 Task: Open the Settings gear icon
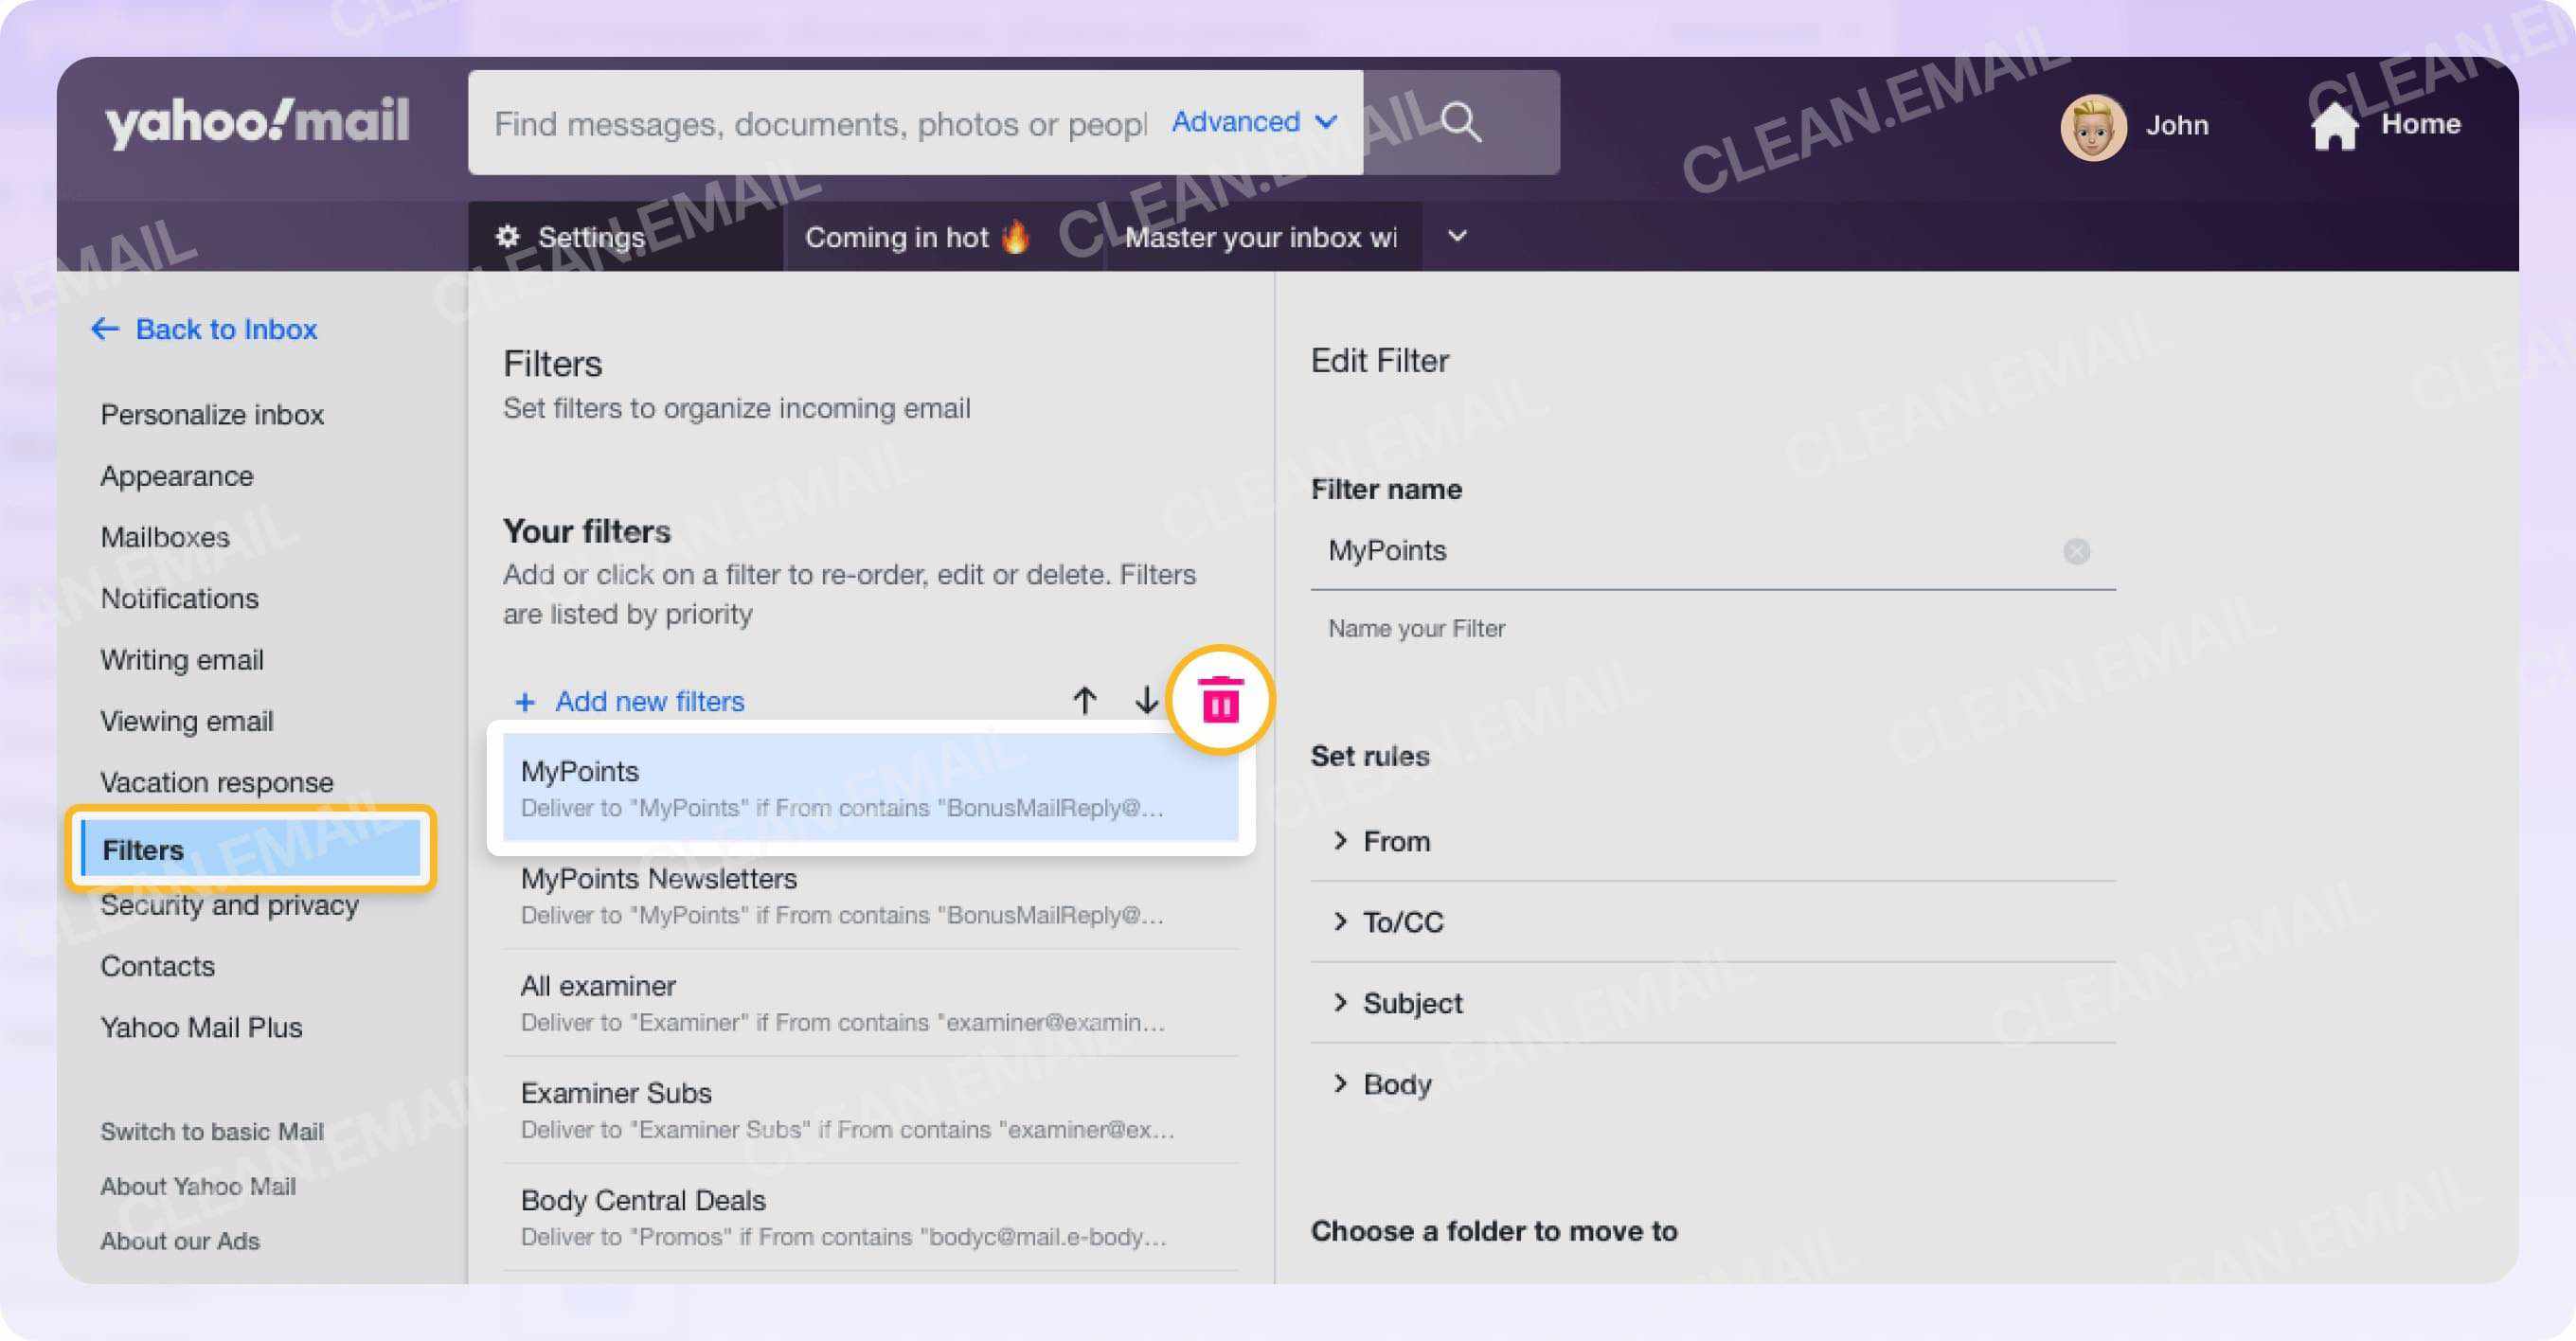[x=509, y=237]
